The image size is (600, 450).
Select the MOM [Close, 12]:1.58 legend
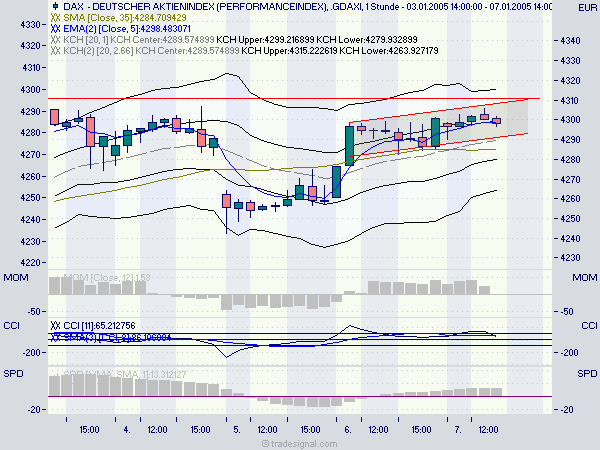[107, 277]
